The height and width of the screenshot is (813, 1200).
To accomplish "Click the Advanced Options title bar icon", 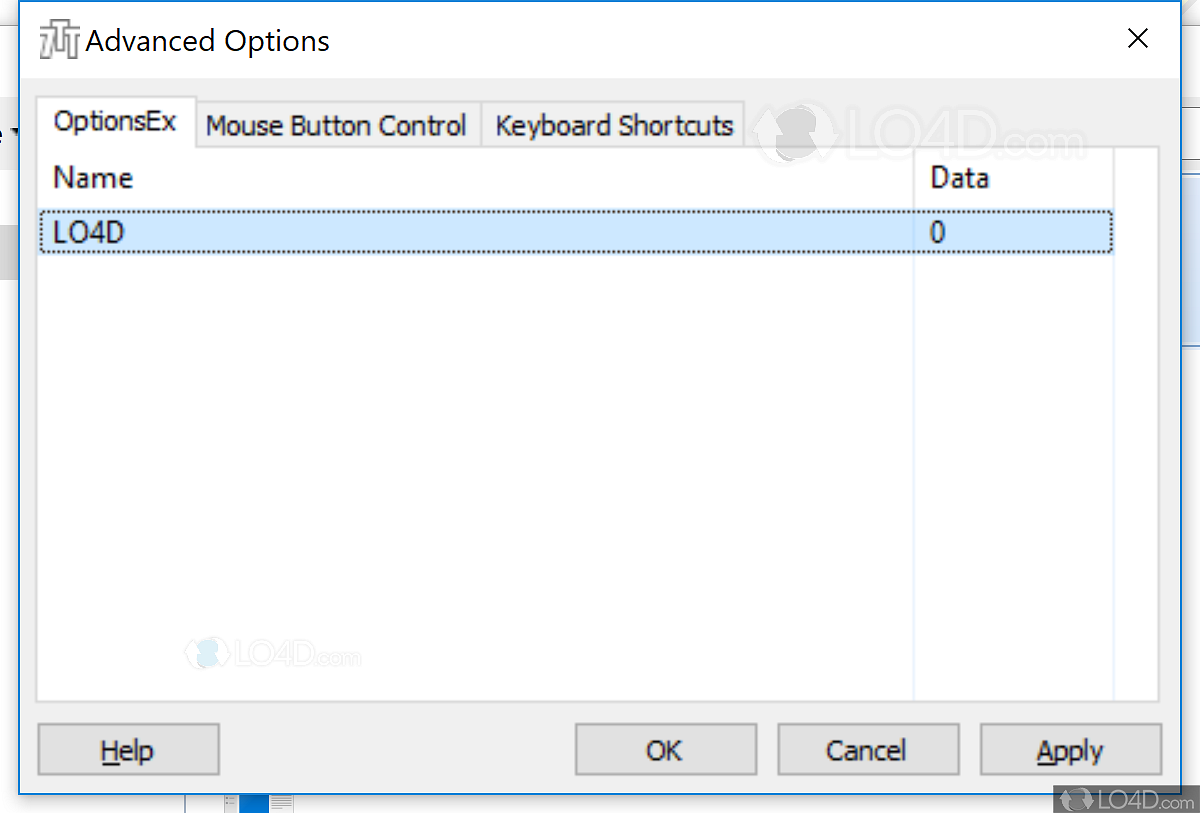I will [x=57, y=40].
